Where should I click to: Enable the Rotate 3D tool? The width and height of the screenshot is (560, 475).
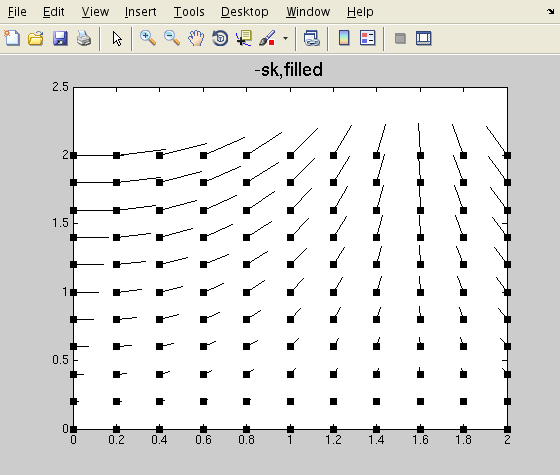click(x=220, y=38)
